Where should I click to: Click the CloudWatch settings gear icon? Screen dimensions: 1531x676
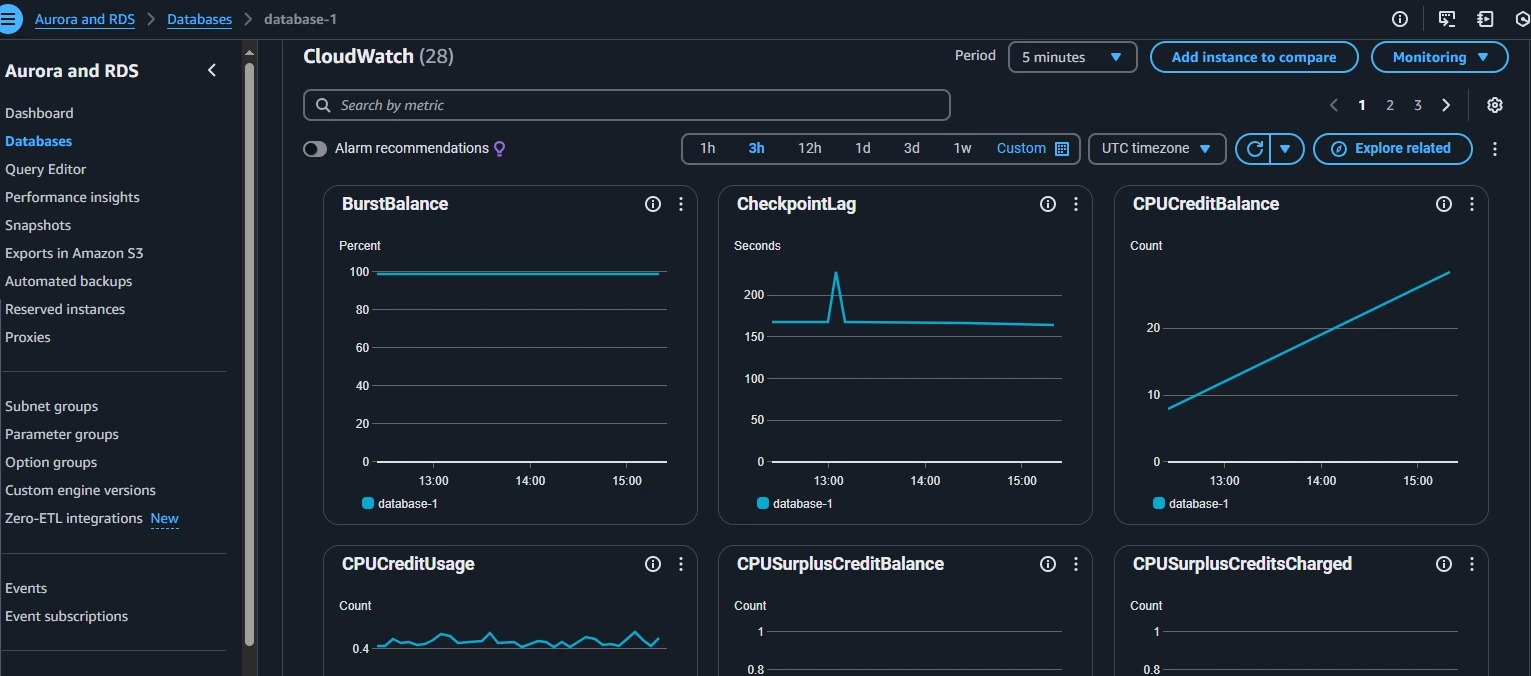[x=1494, y=105]
